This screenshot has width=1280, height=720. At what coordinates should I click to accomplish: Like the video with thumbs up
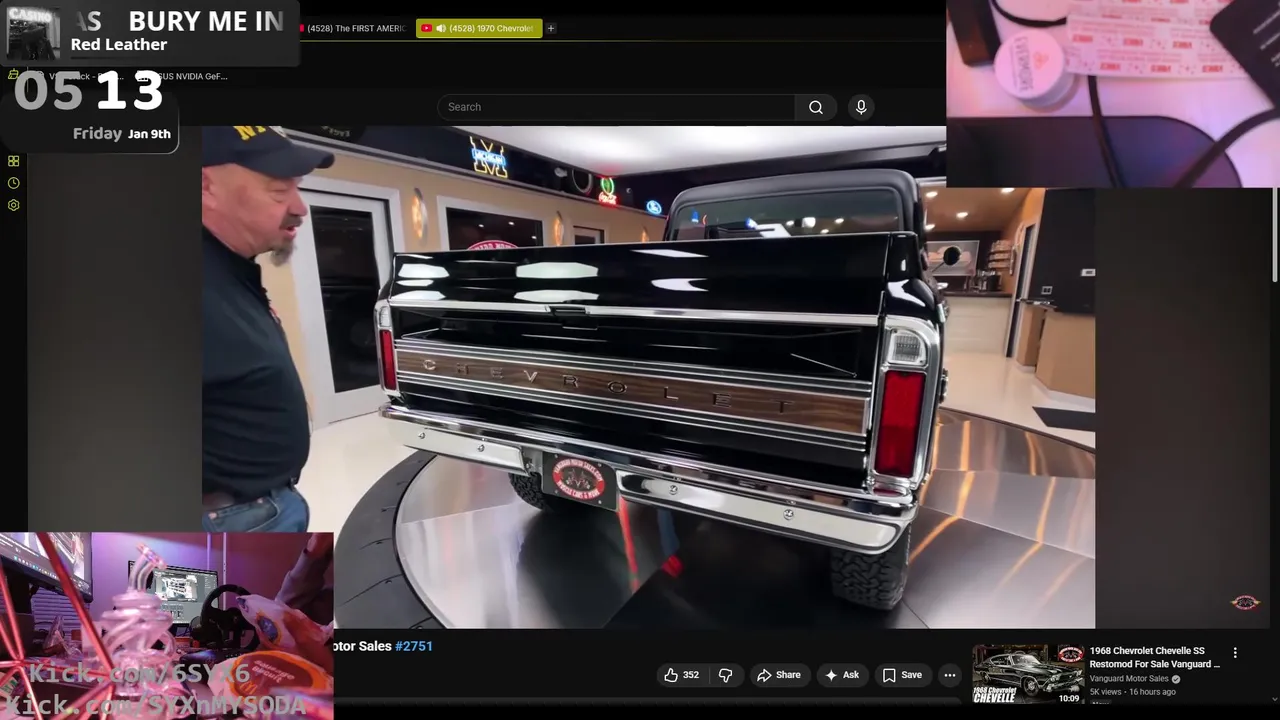coord(681,675)
